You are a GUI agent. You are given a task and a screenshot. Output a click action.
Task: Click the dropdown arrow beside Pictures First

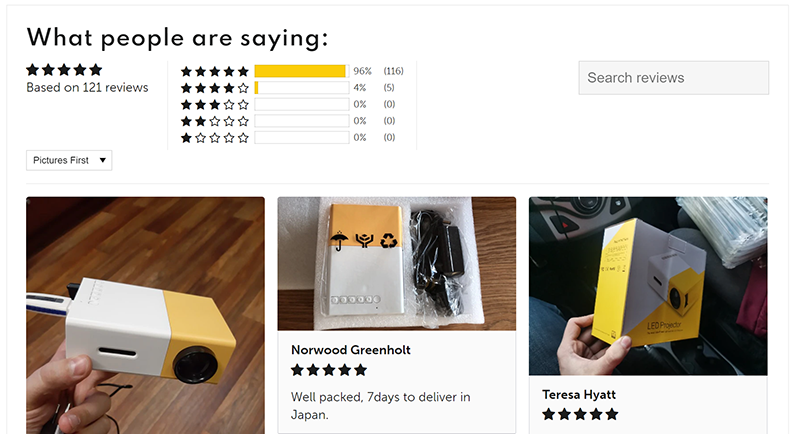coord(103,160)
